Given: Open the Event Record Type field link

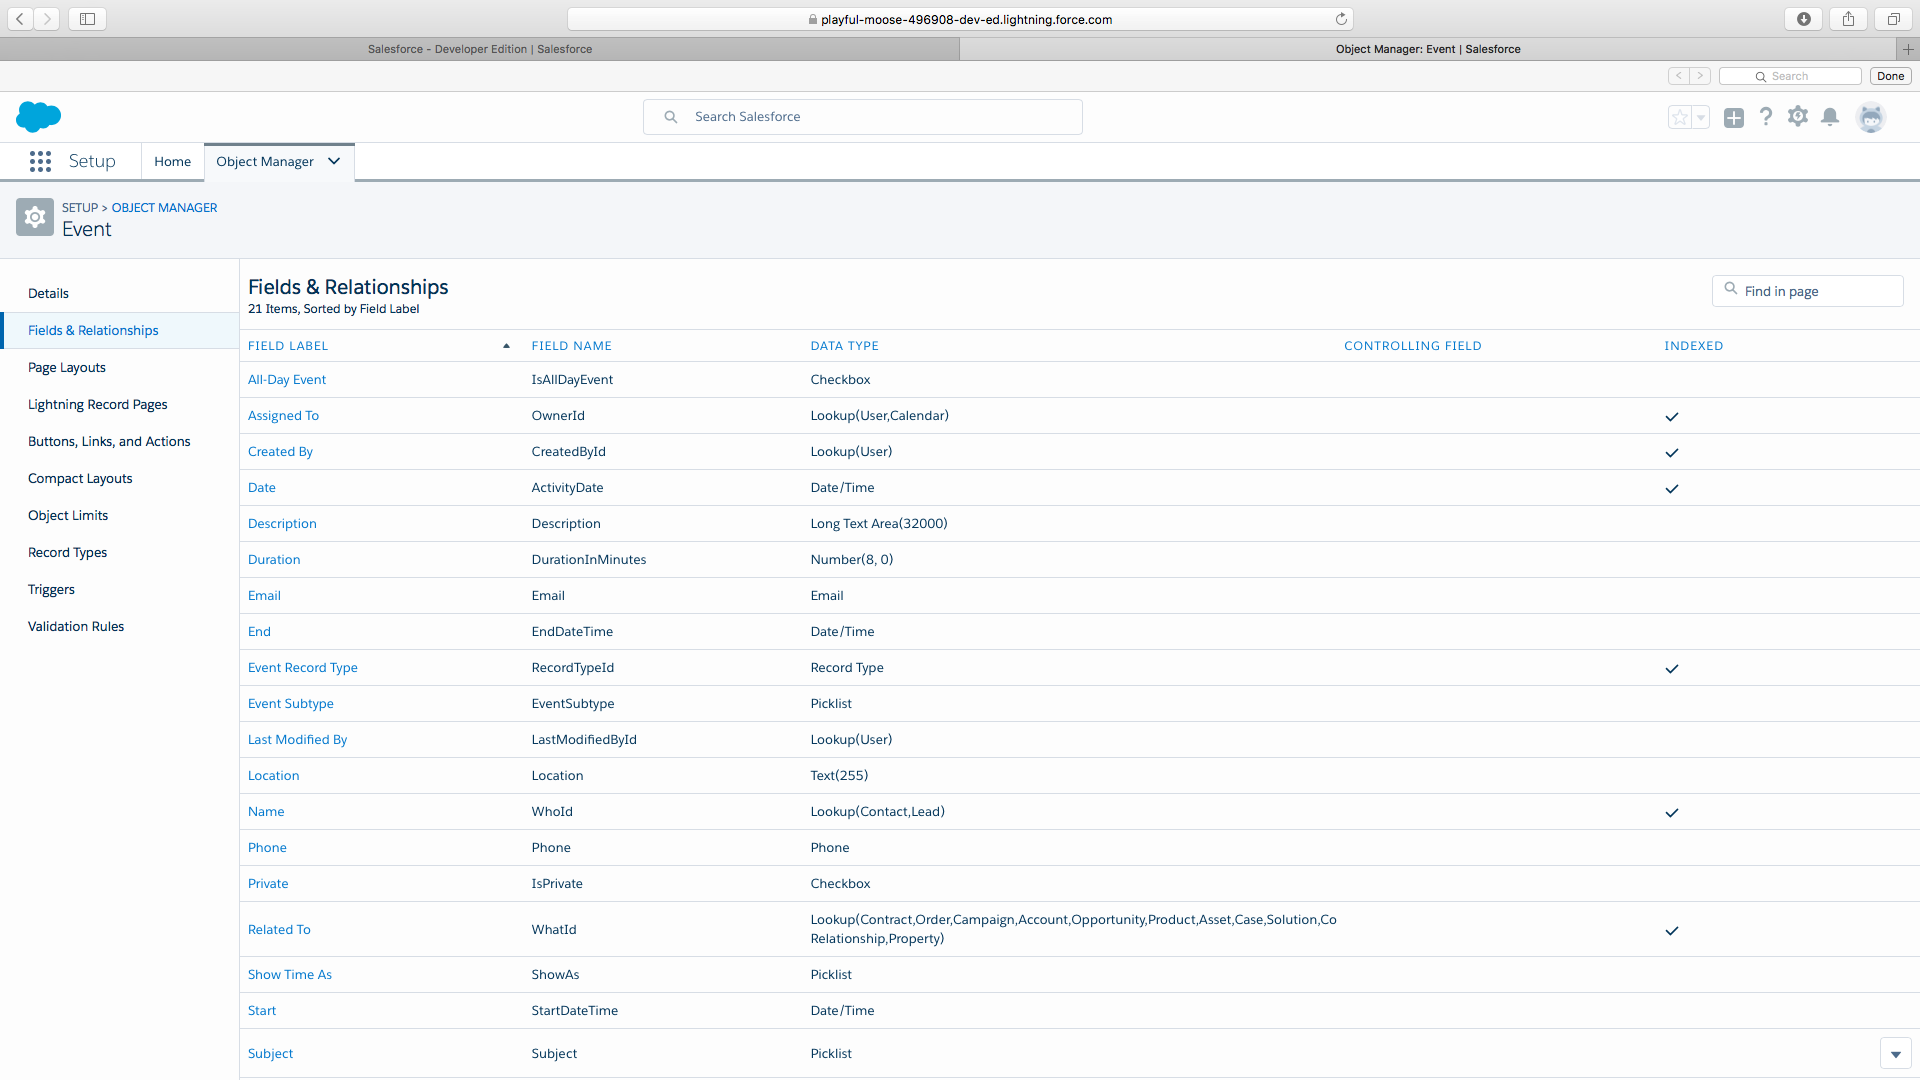Looking at the screenshot, I should (302, 667).
